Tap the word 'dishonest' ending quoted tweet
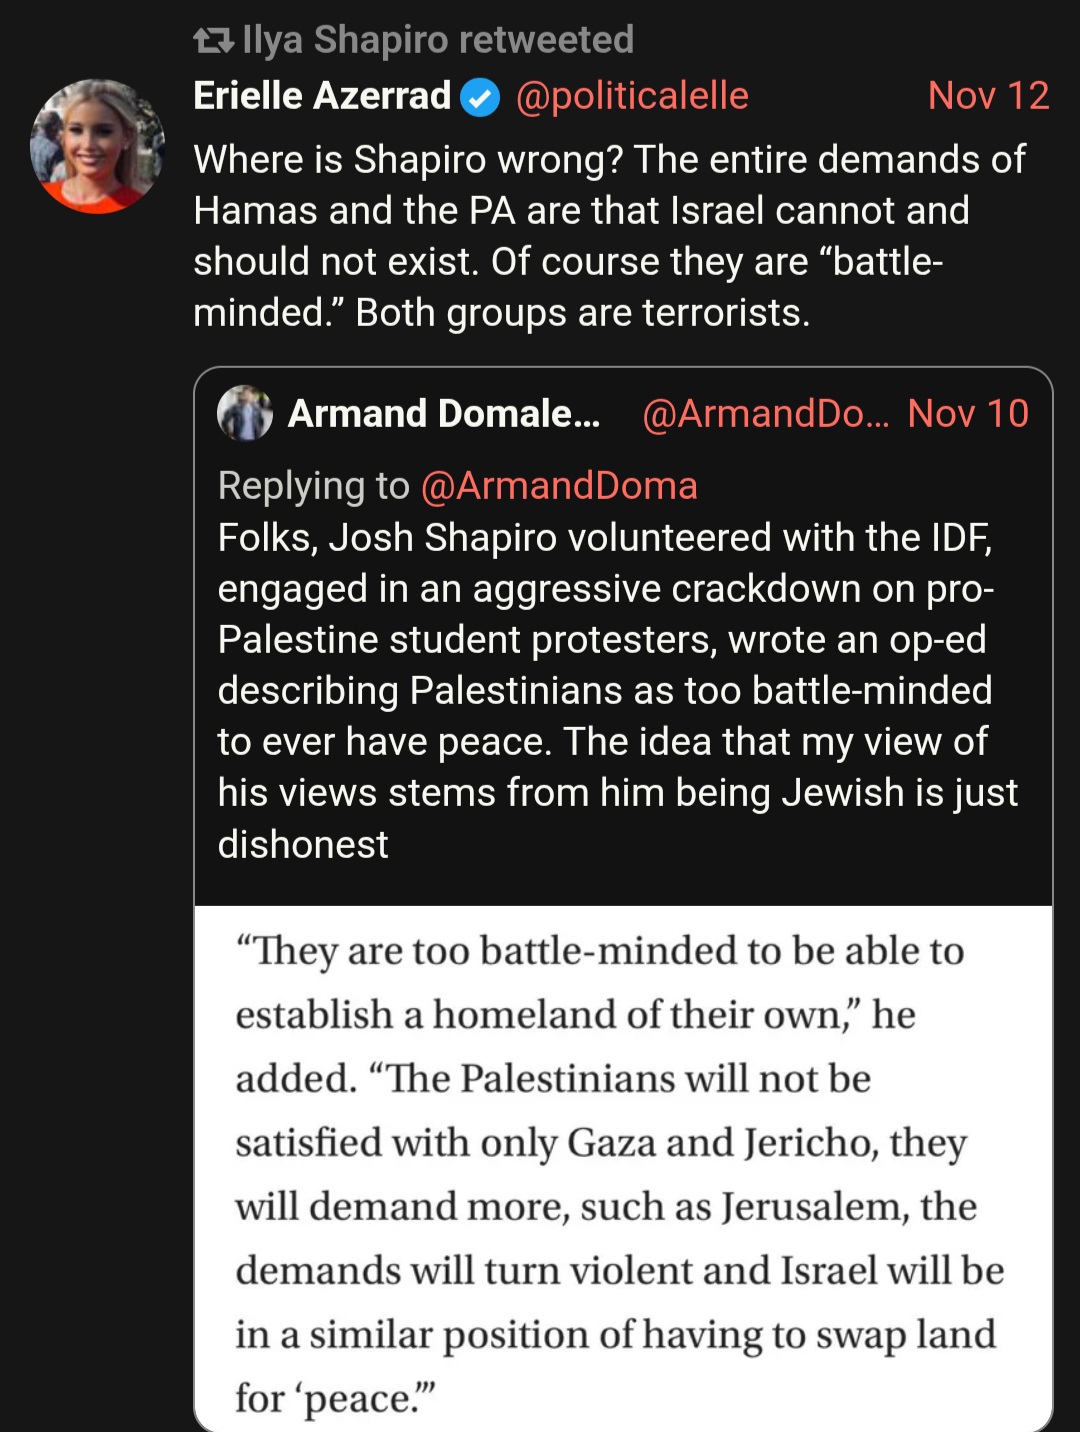Image resolution: width=1080 pixels, height=1432 pixels. click(303, 845)
